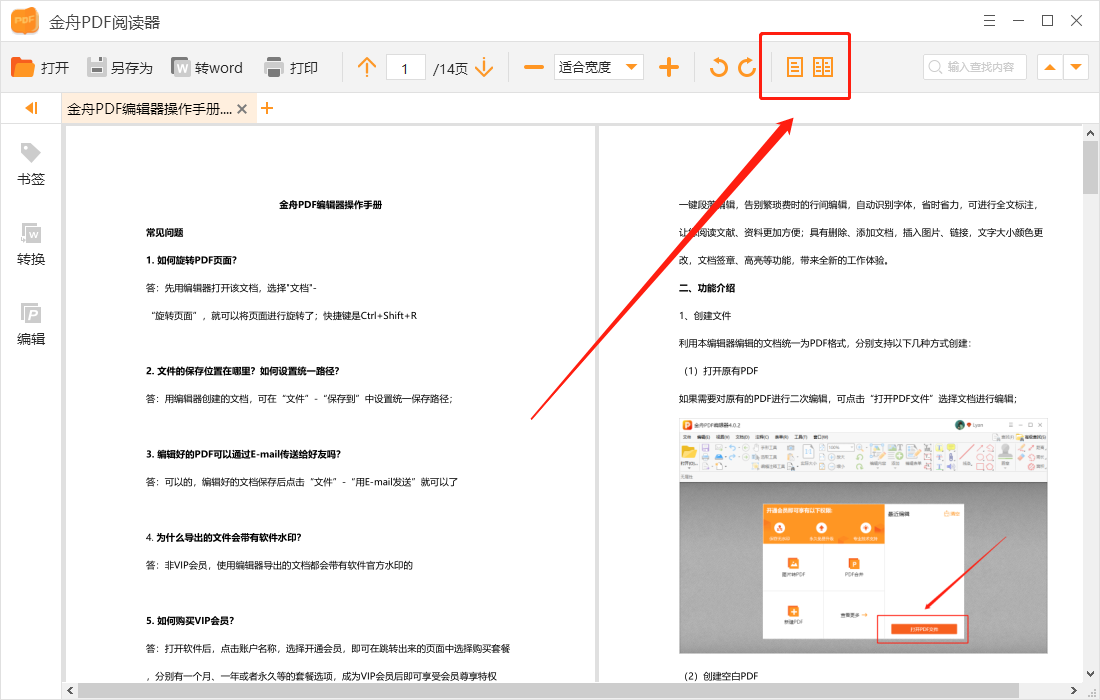Click the 常见问题 heading
The height and width of the screenshot is (700, 1100).
tap(164, 233)
